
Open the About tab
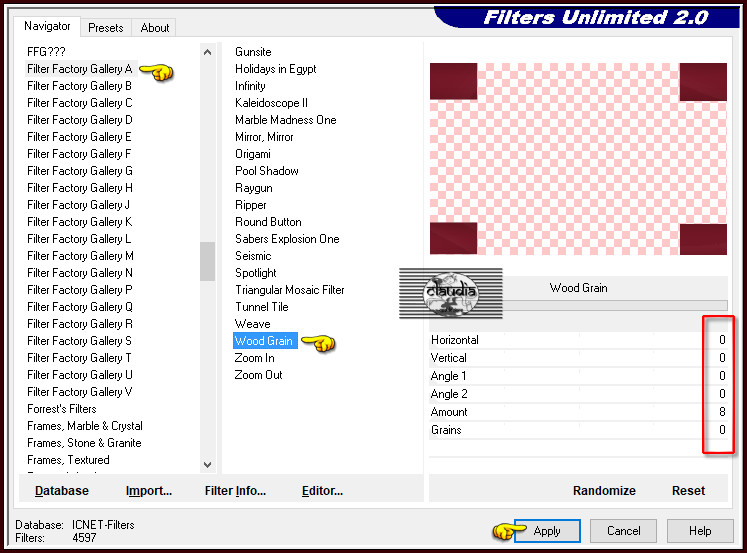(154, 28)
